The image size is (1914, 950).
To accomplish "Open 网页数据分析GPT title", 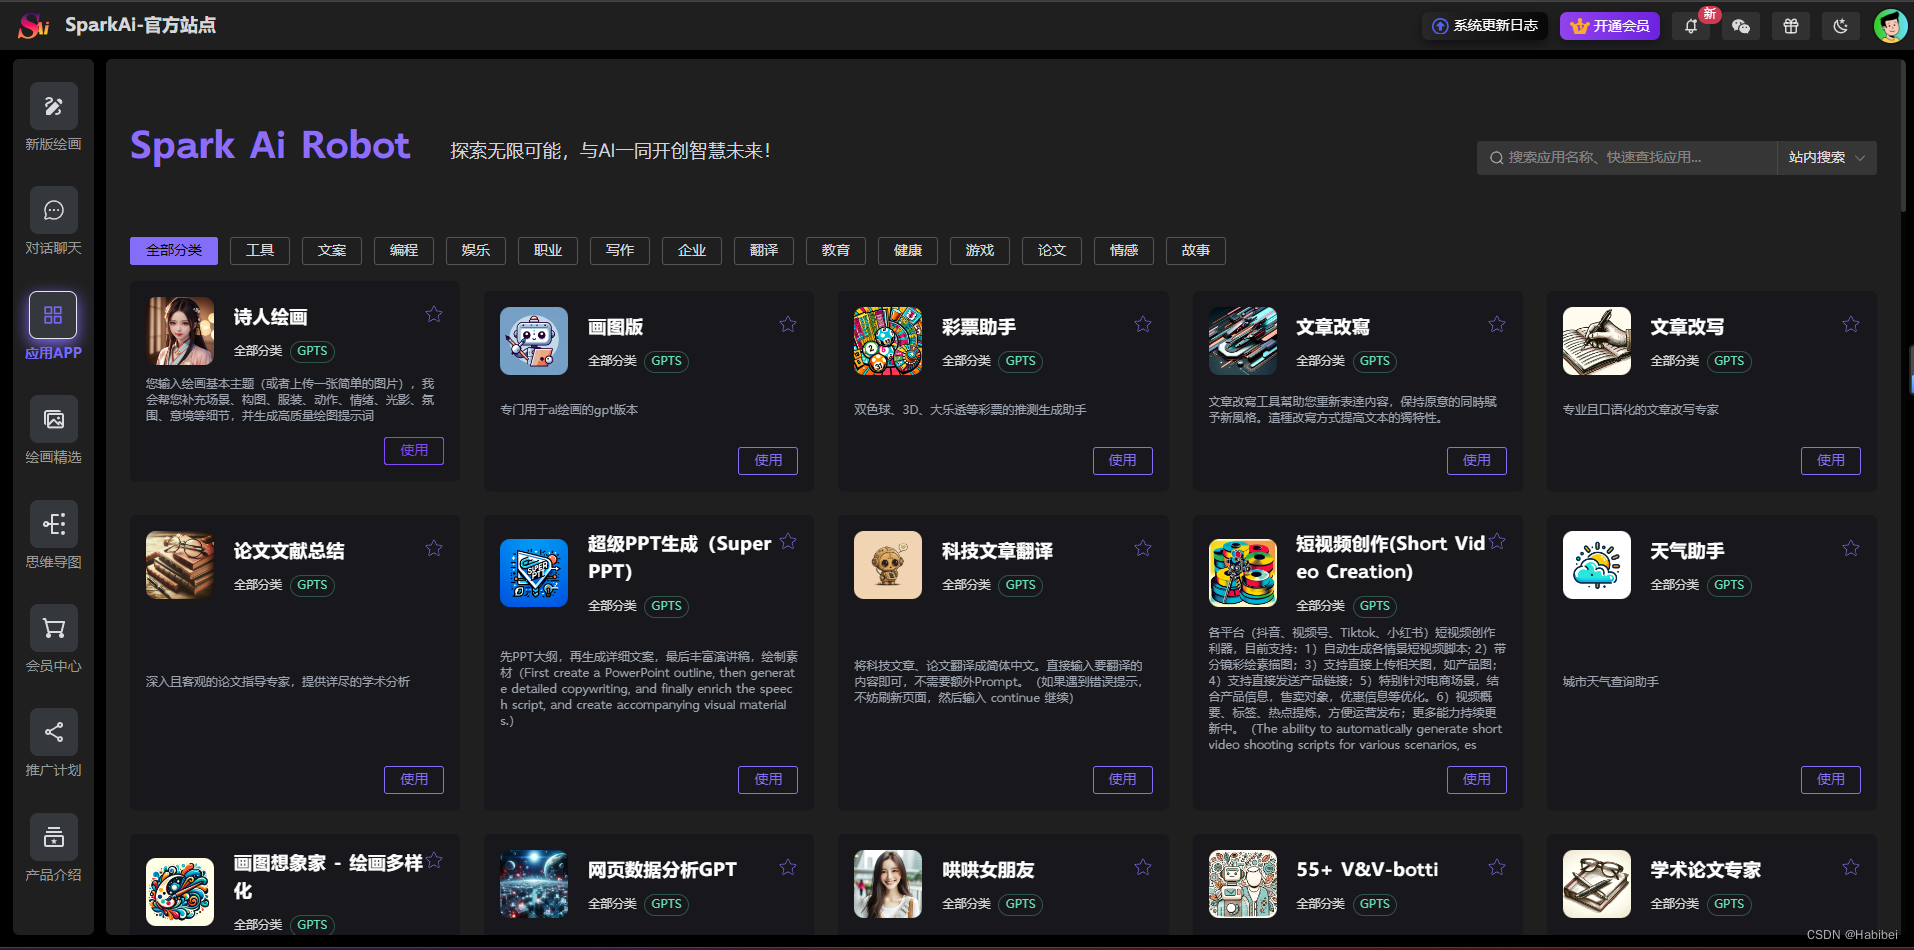I will coord(662,870).
